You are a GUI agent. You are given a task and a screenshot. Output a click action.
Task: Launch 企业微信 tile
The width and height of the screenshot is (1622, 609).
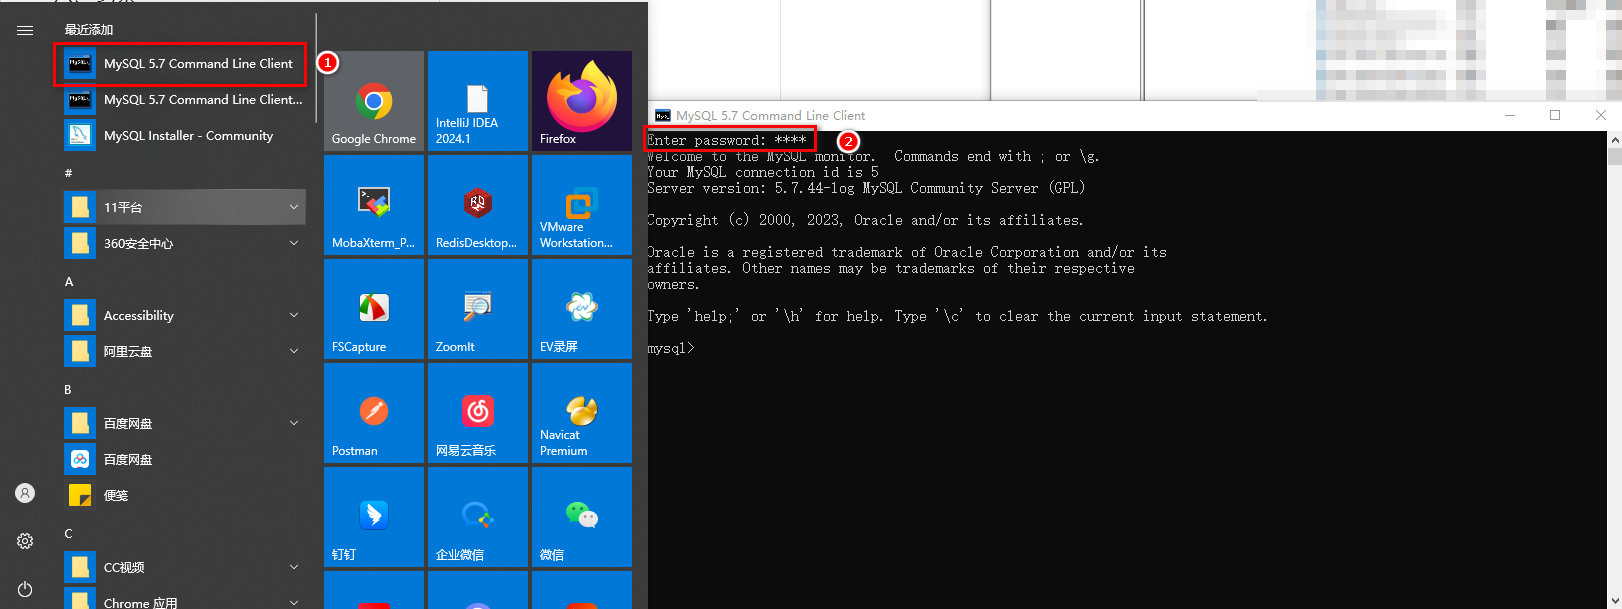(x=478, y=517)
